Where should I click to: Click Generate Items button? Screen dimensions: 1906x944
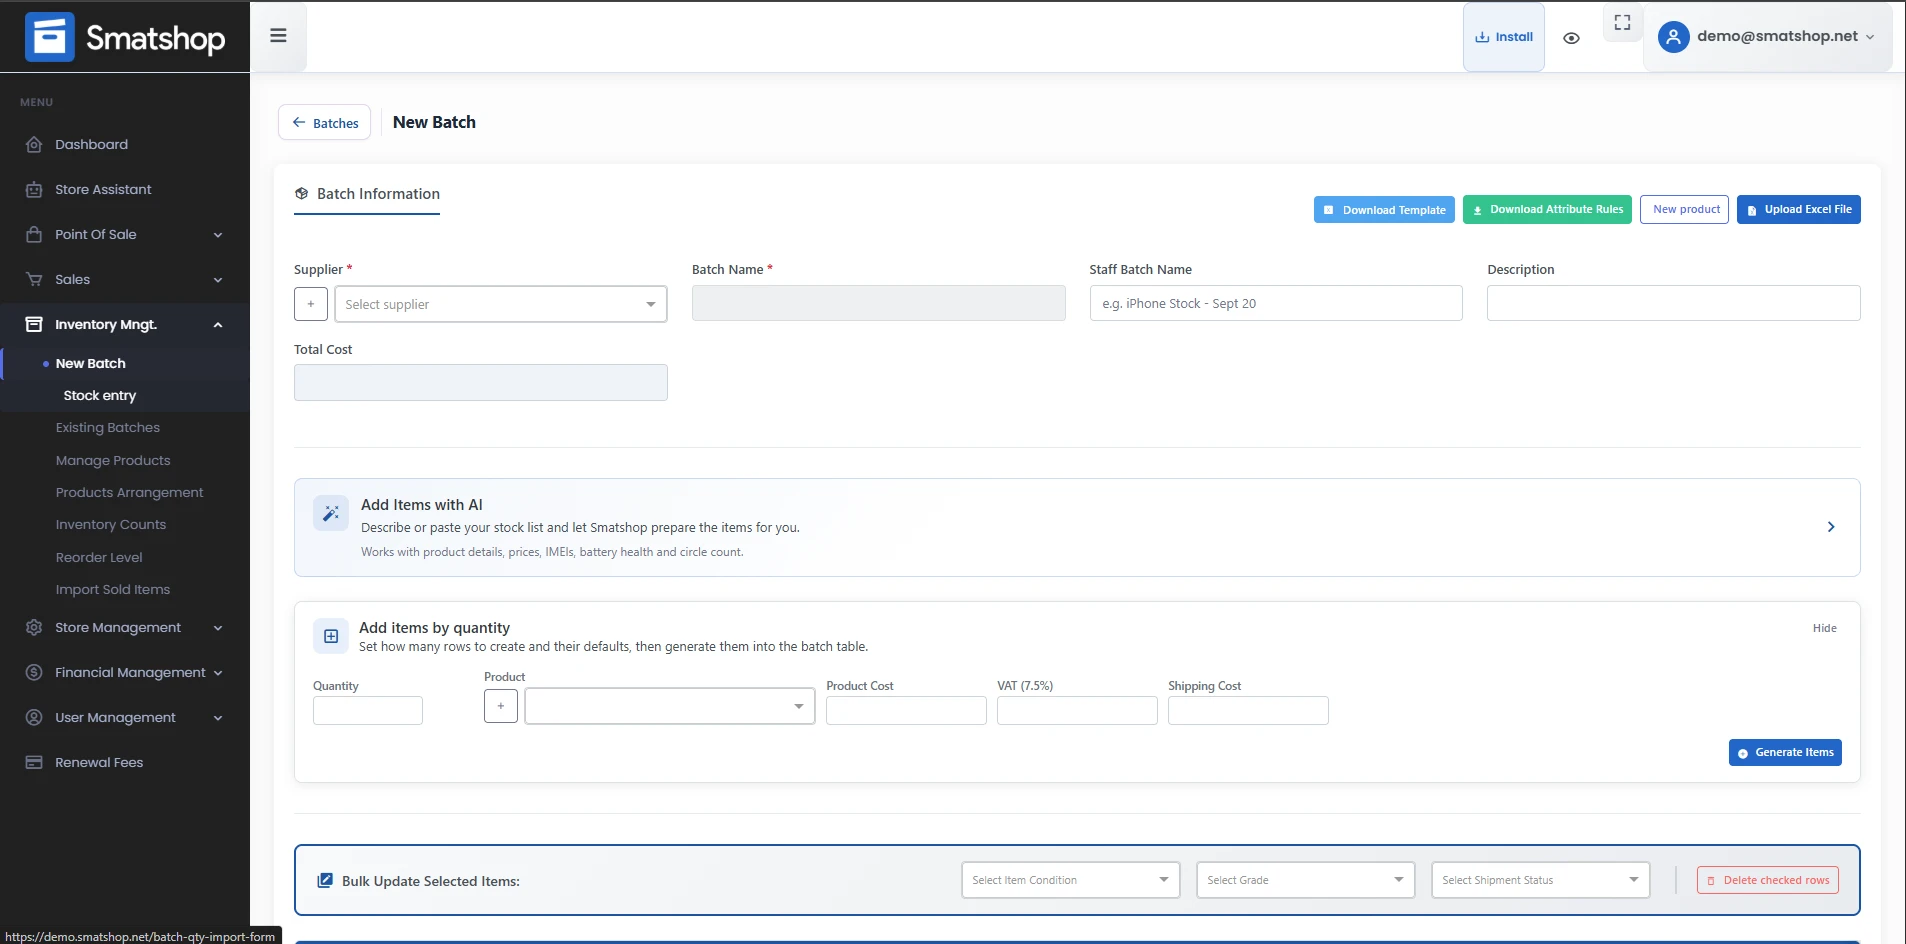pyautogui.click(x=1785, y=752)
